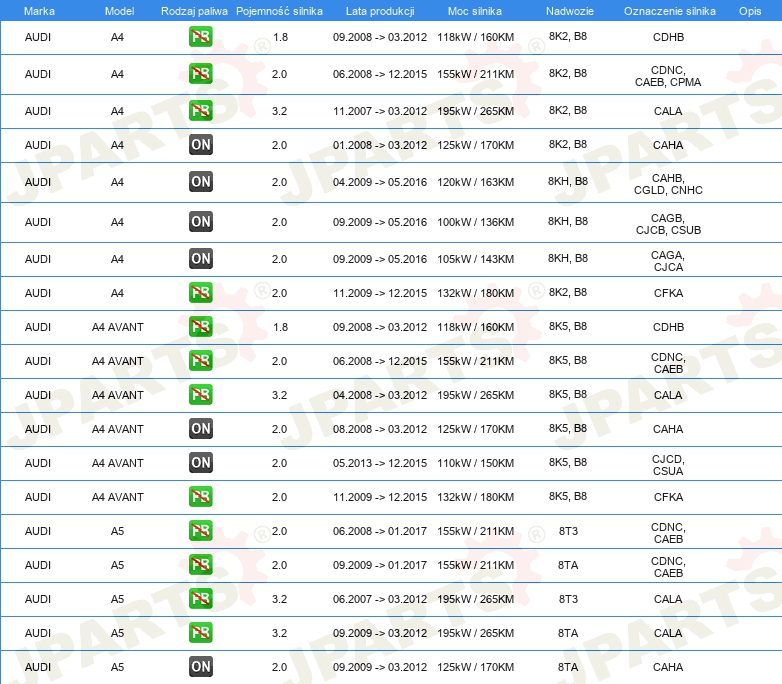Click the ON icon in the A4 AVANT 125kW row
The image size is (782, 684).
[x=200, y=429]
